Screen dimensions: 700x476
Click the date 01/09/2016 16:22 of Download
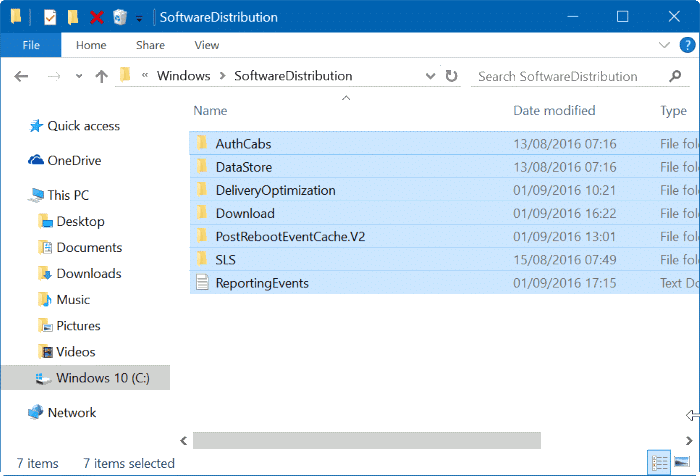(565, 213)
